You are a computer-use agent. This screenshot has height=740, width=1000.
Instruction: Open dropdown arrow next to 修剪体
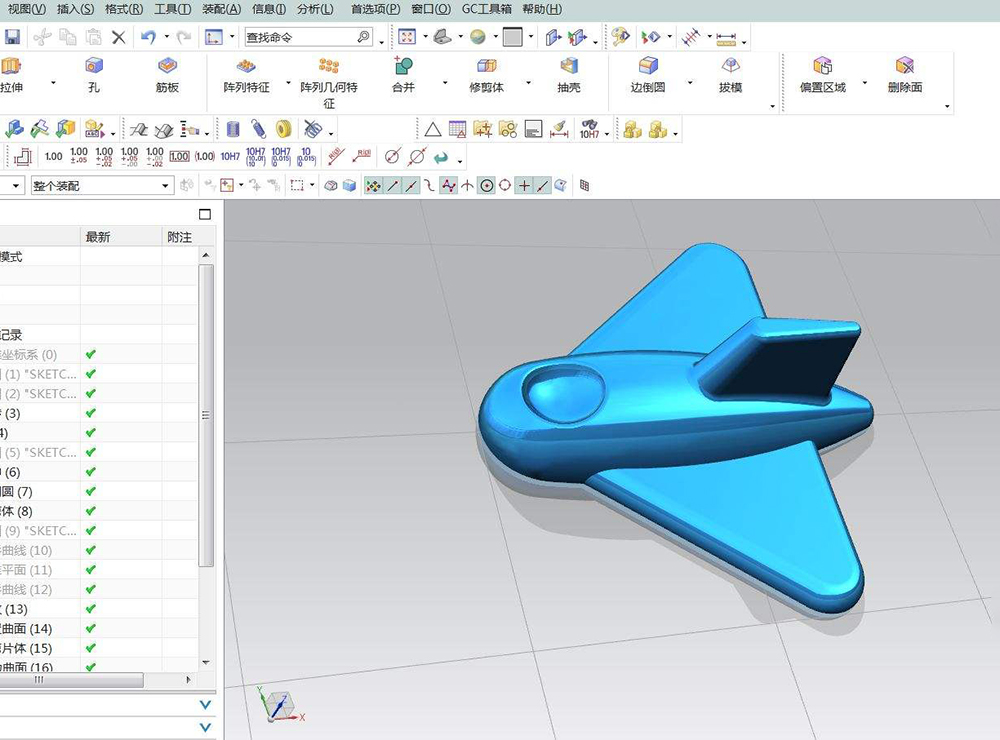tap(528, 83)
